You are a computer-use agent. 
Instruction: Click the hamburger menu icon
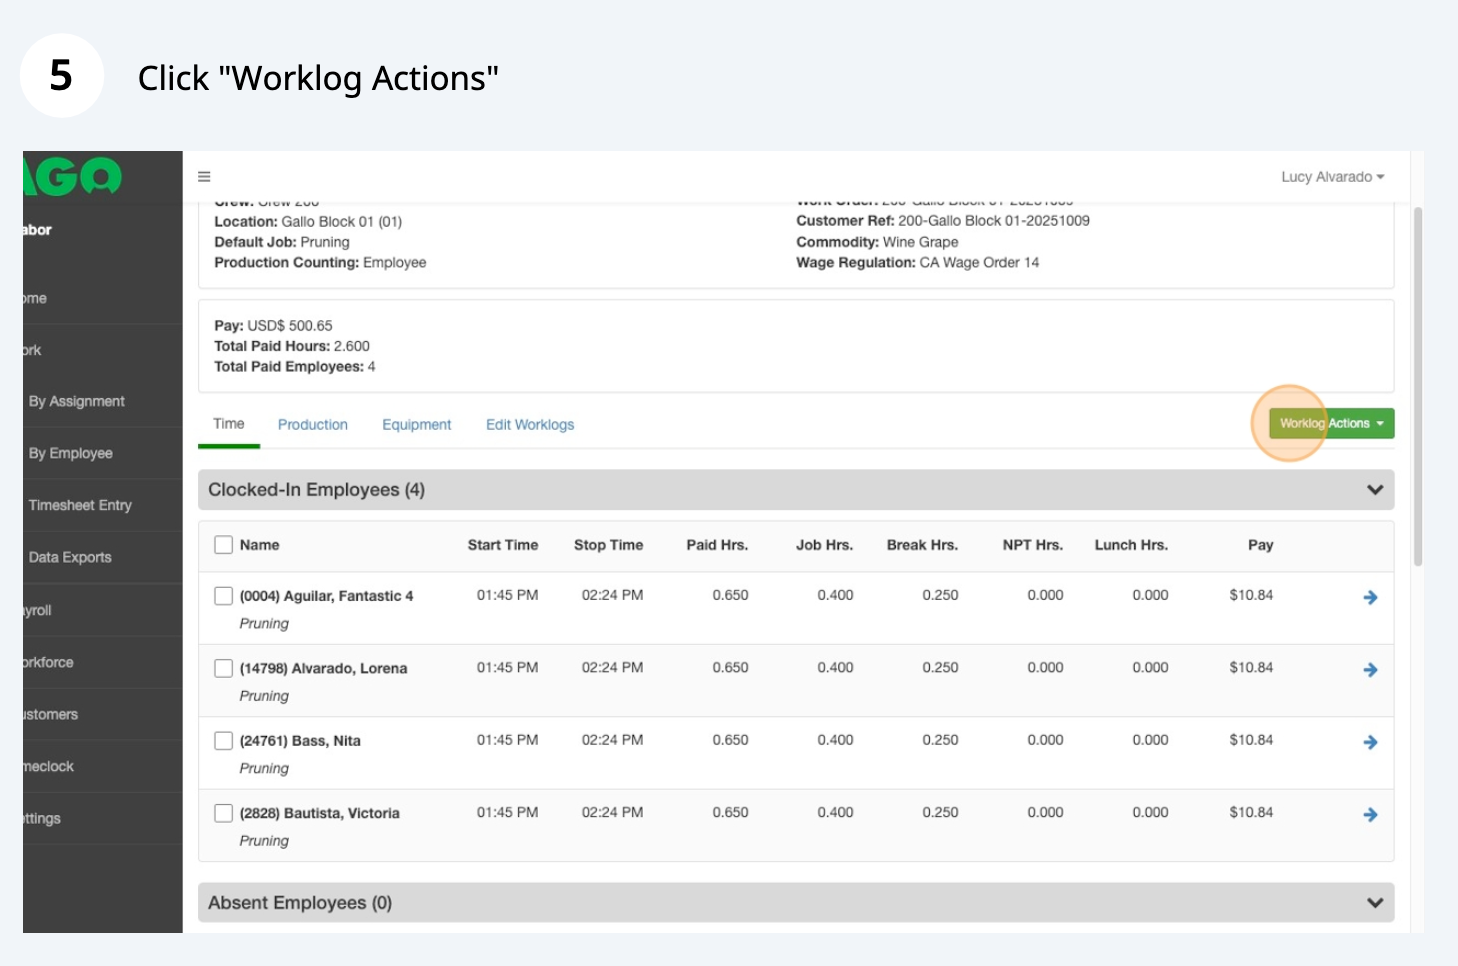[204, 177]
